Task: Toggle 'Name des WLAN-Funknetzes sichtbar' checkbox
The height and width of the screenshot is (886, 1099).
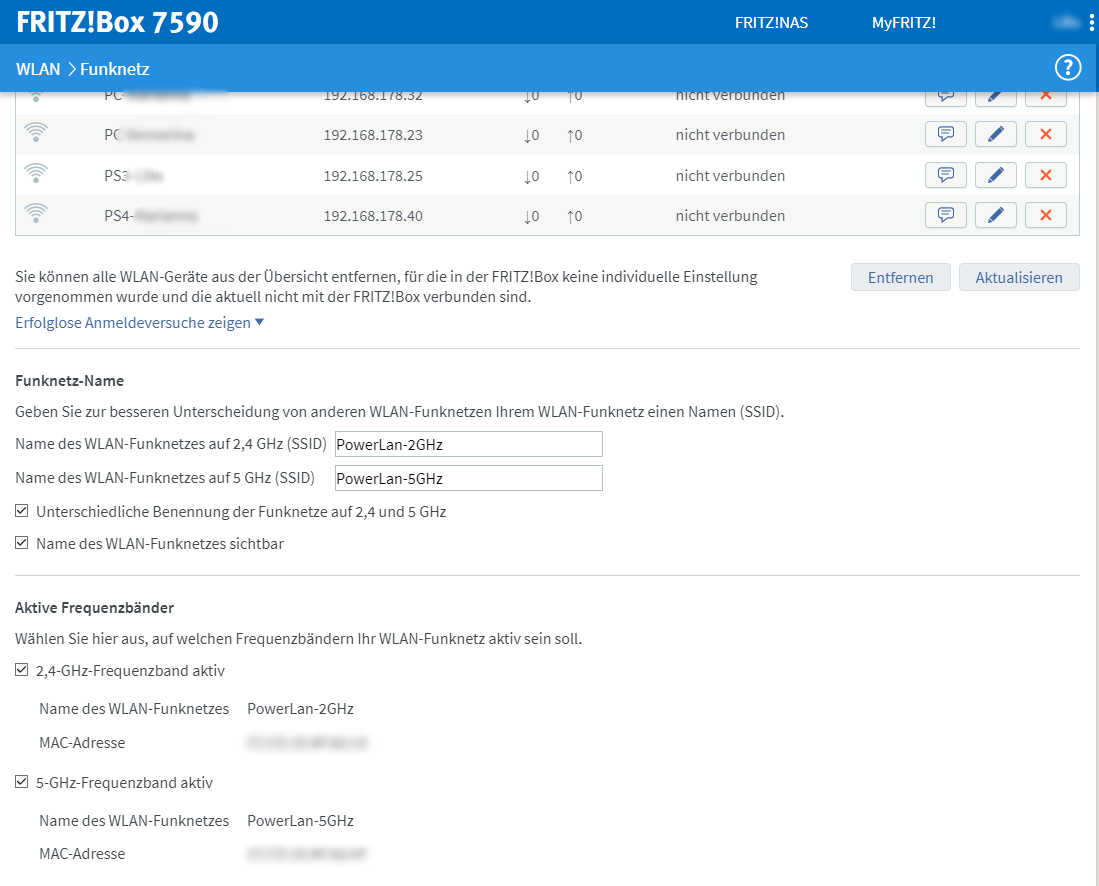Action: 22,543
